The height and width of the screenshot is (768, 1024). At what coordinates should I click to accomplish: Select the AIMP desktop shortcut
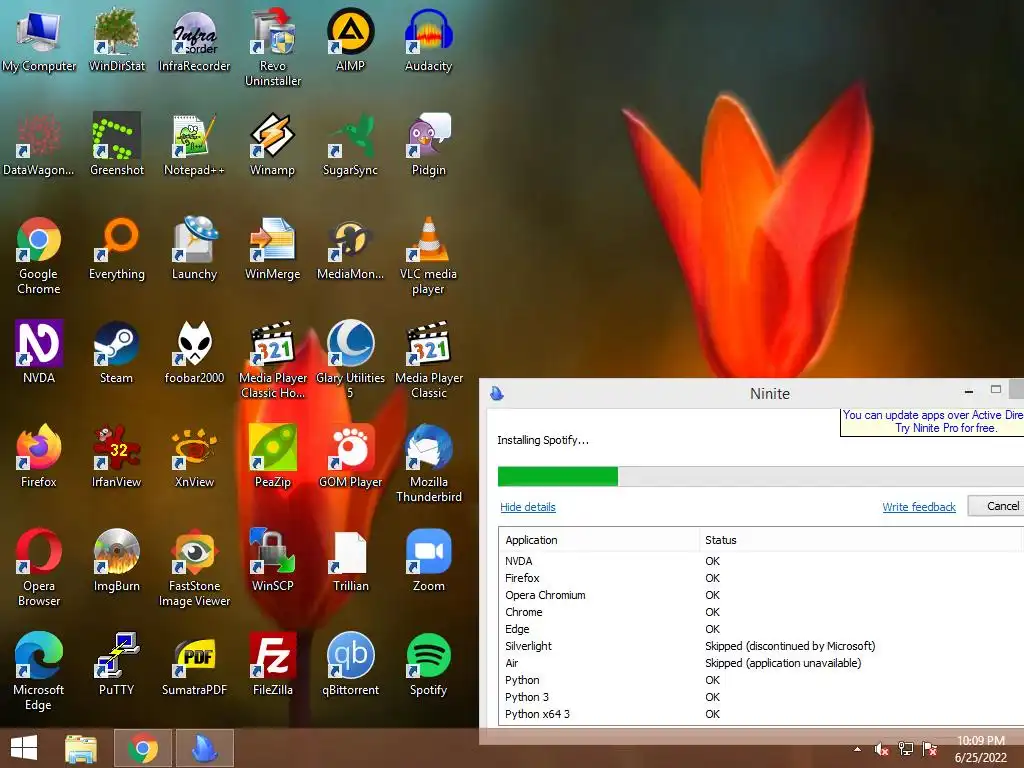350,40
